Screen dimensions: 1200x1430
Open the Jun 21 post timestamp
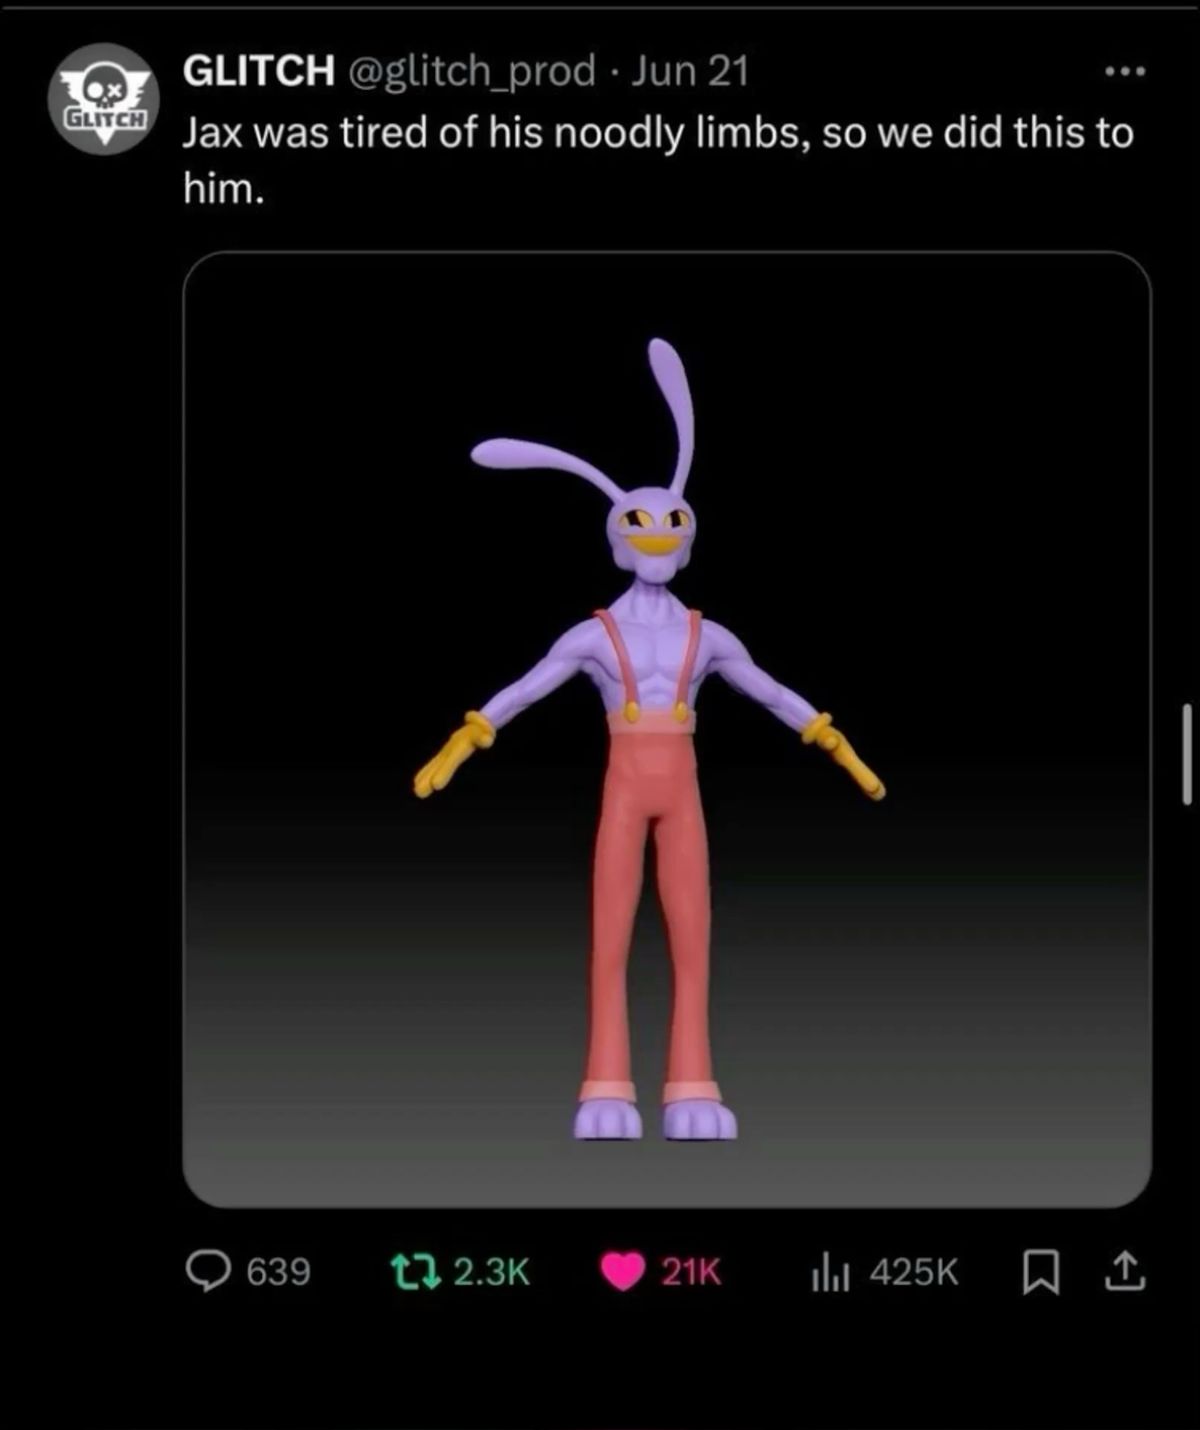tap(690, 71)
